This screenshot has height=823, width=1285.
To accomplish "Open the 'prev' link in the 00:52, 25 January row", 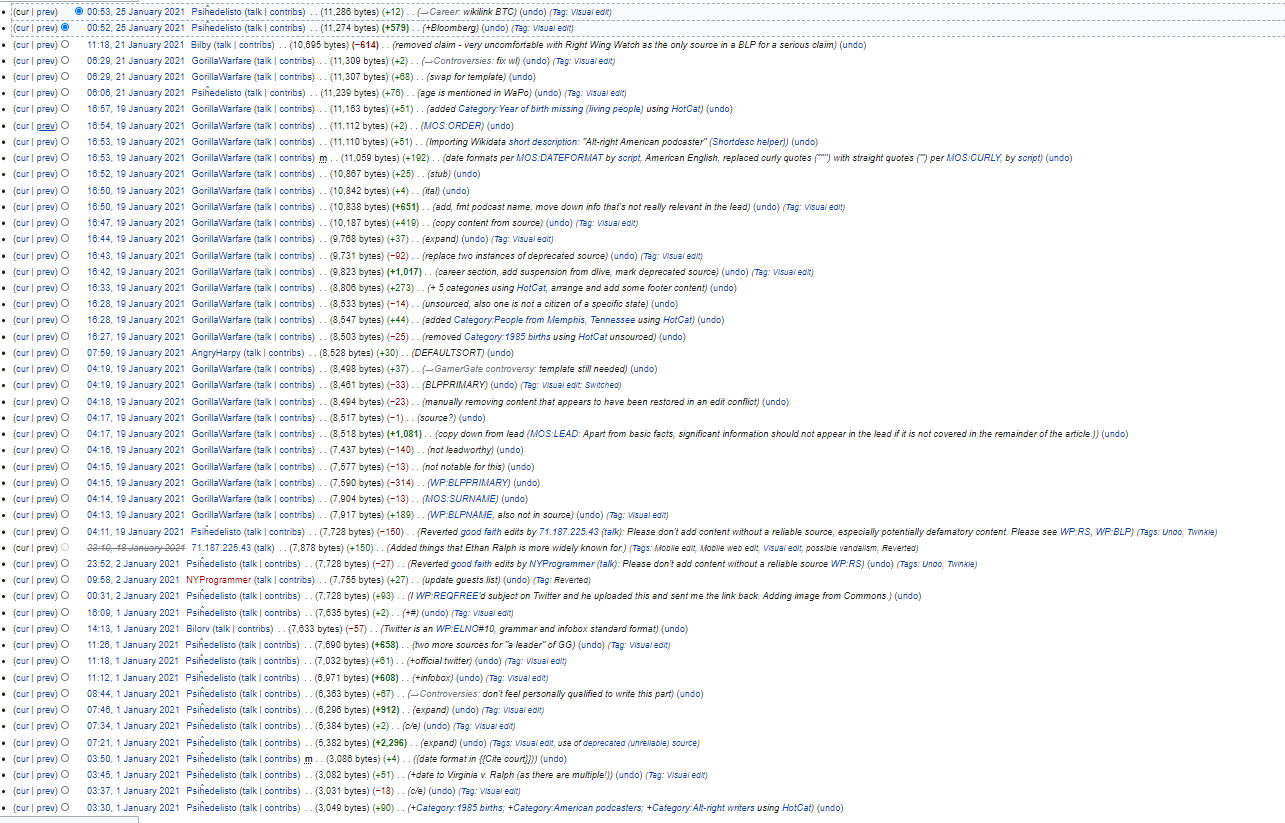I will click(x=46, y=28).
